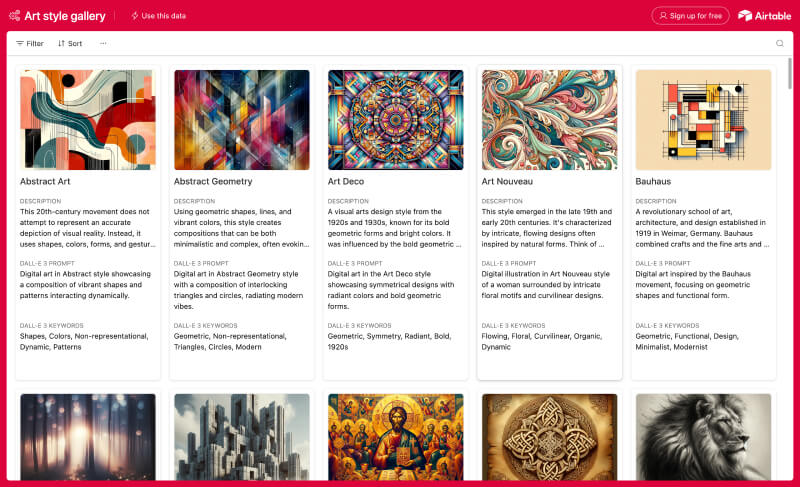This screenshot has width=800, height=487.
Task: Open the three-dot more options menu
Action: pyautogui.click(x=103, y=44)
